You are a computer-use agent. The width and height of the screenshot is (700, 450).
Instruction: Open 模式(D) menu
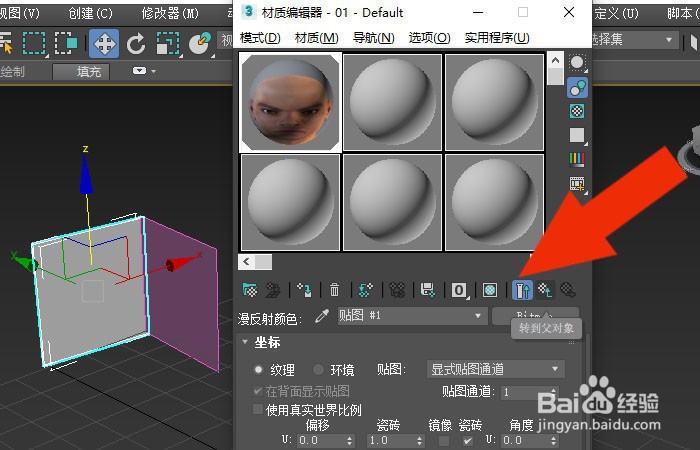[x=260, y=38]
